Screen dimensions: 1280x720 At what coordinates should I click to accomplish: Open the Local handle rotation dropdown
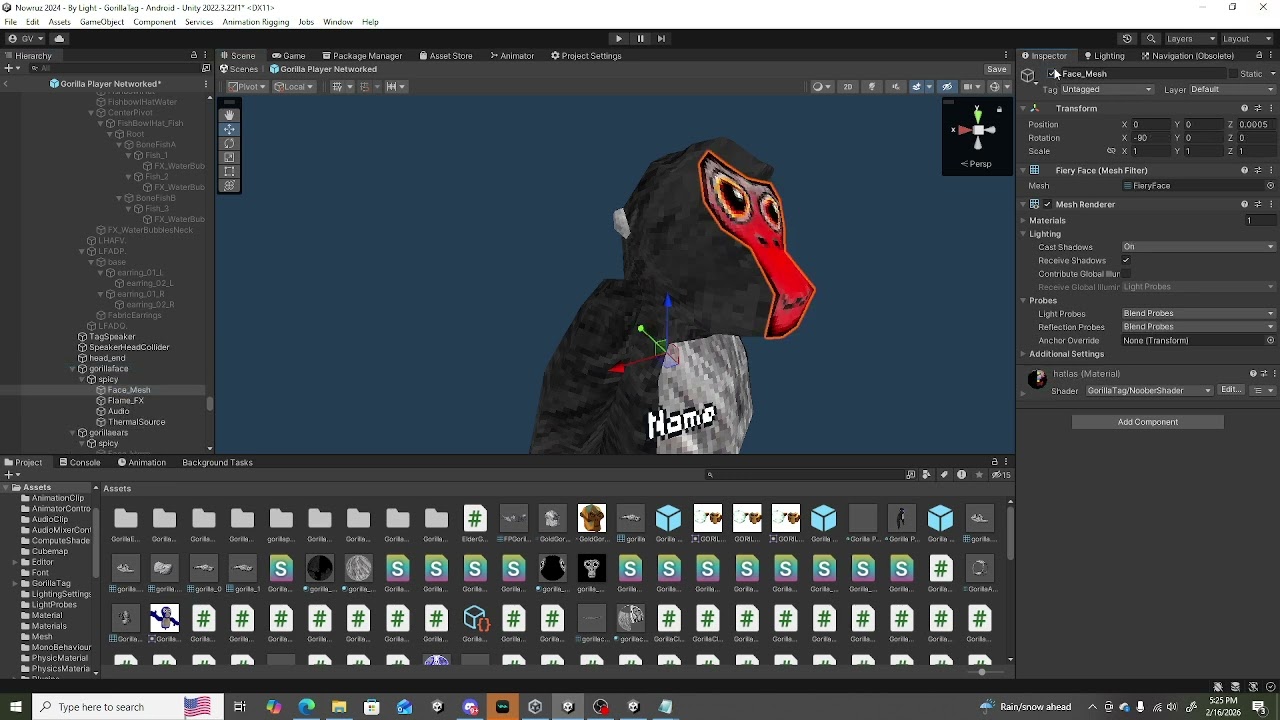(294, 87)
